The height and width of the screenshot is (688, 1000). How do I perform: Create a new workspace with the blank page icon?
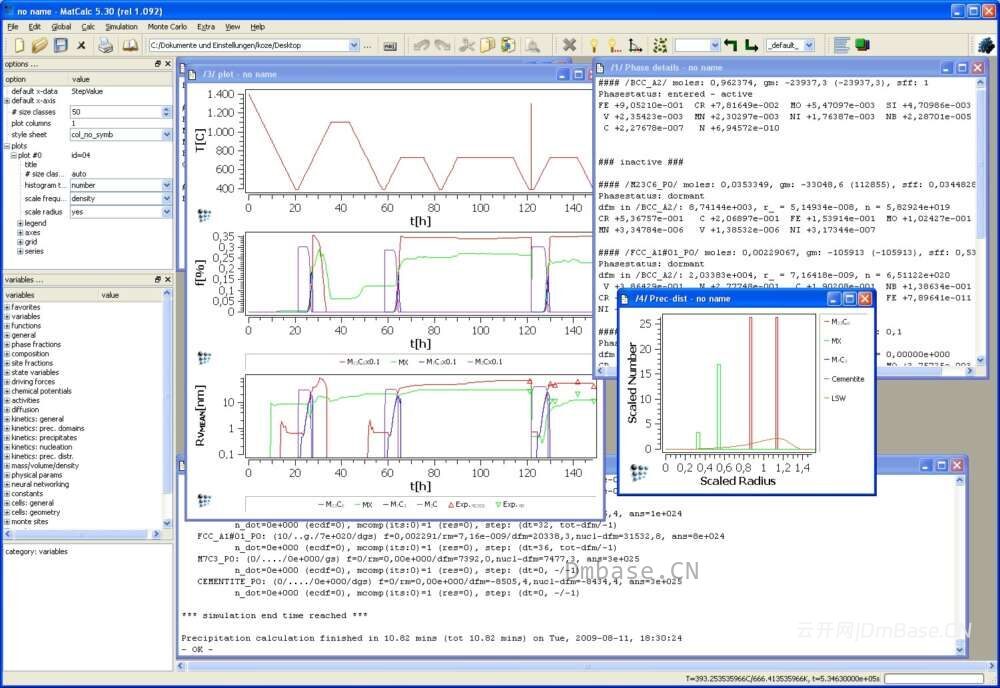click(x=19, y=45)
